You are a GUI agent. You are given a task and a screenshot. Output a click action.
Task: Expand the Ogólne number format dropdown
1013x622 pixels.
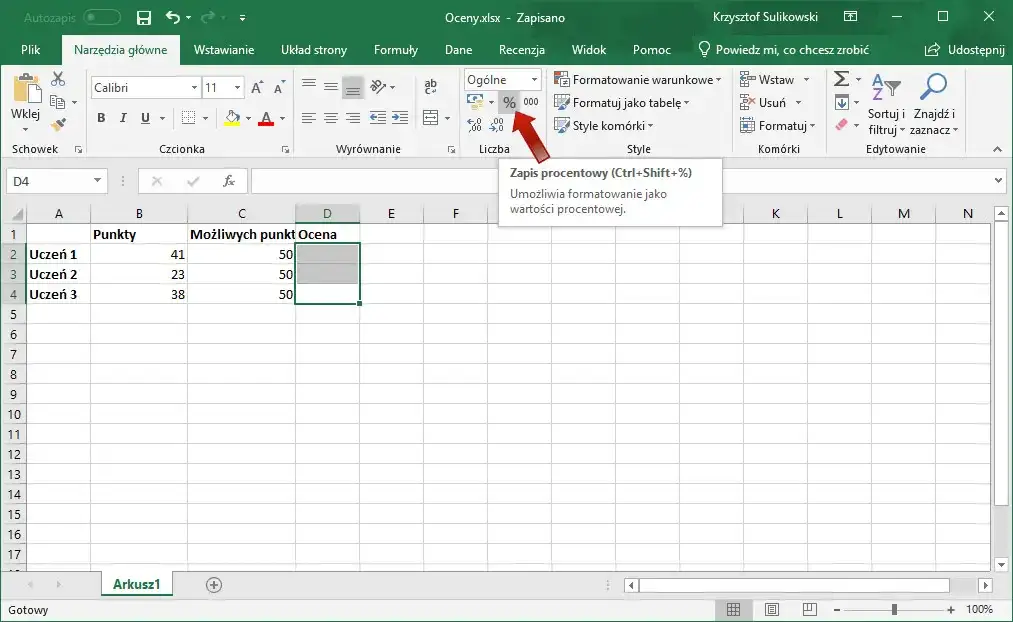pyautogui.click(x=534, y=80)
